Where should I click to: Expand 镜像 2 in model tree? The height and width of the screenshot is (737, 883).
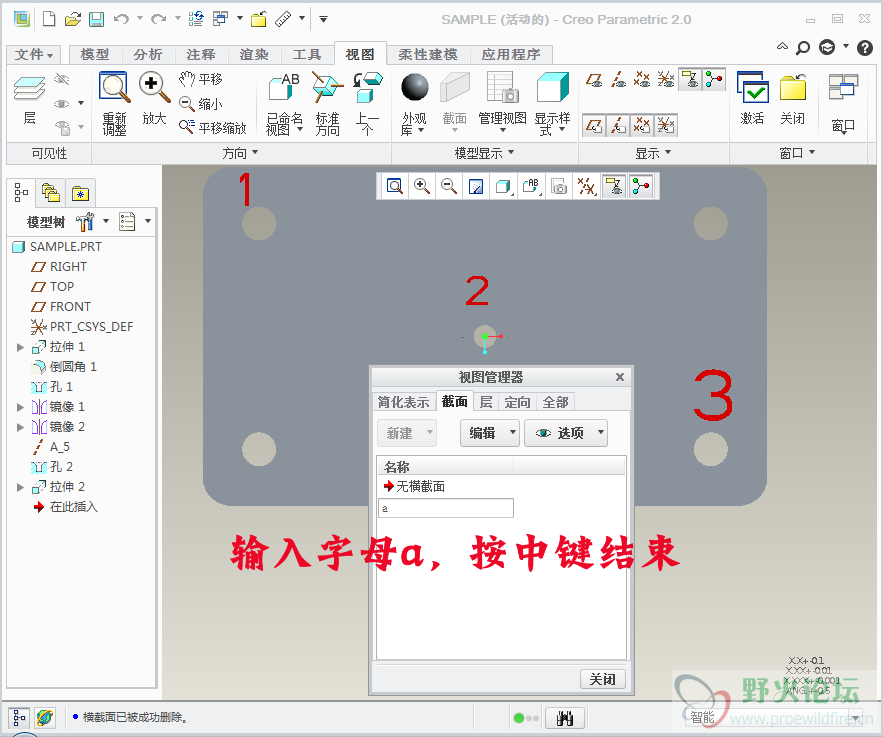click(x=20, y=427)
